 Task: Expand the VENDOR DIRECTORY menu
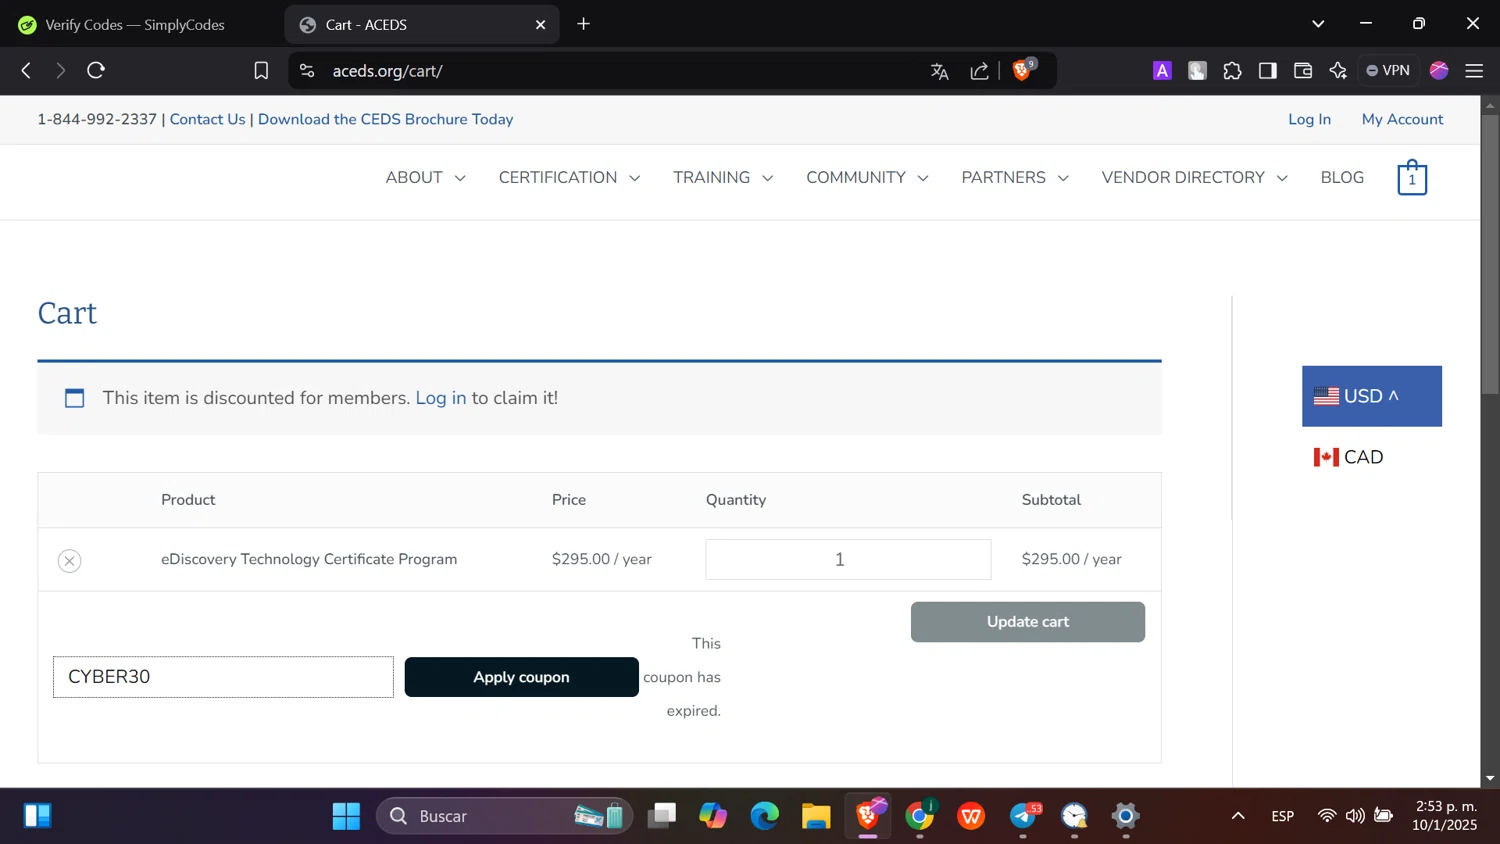(1195, 177)
